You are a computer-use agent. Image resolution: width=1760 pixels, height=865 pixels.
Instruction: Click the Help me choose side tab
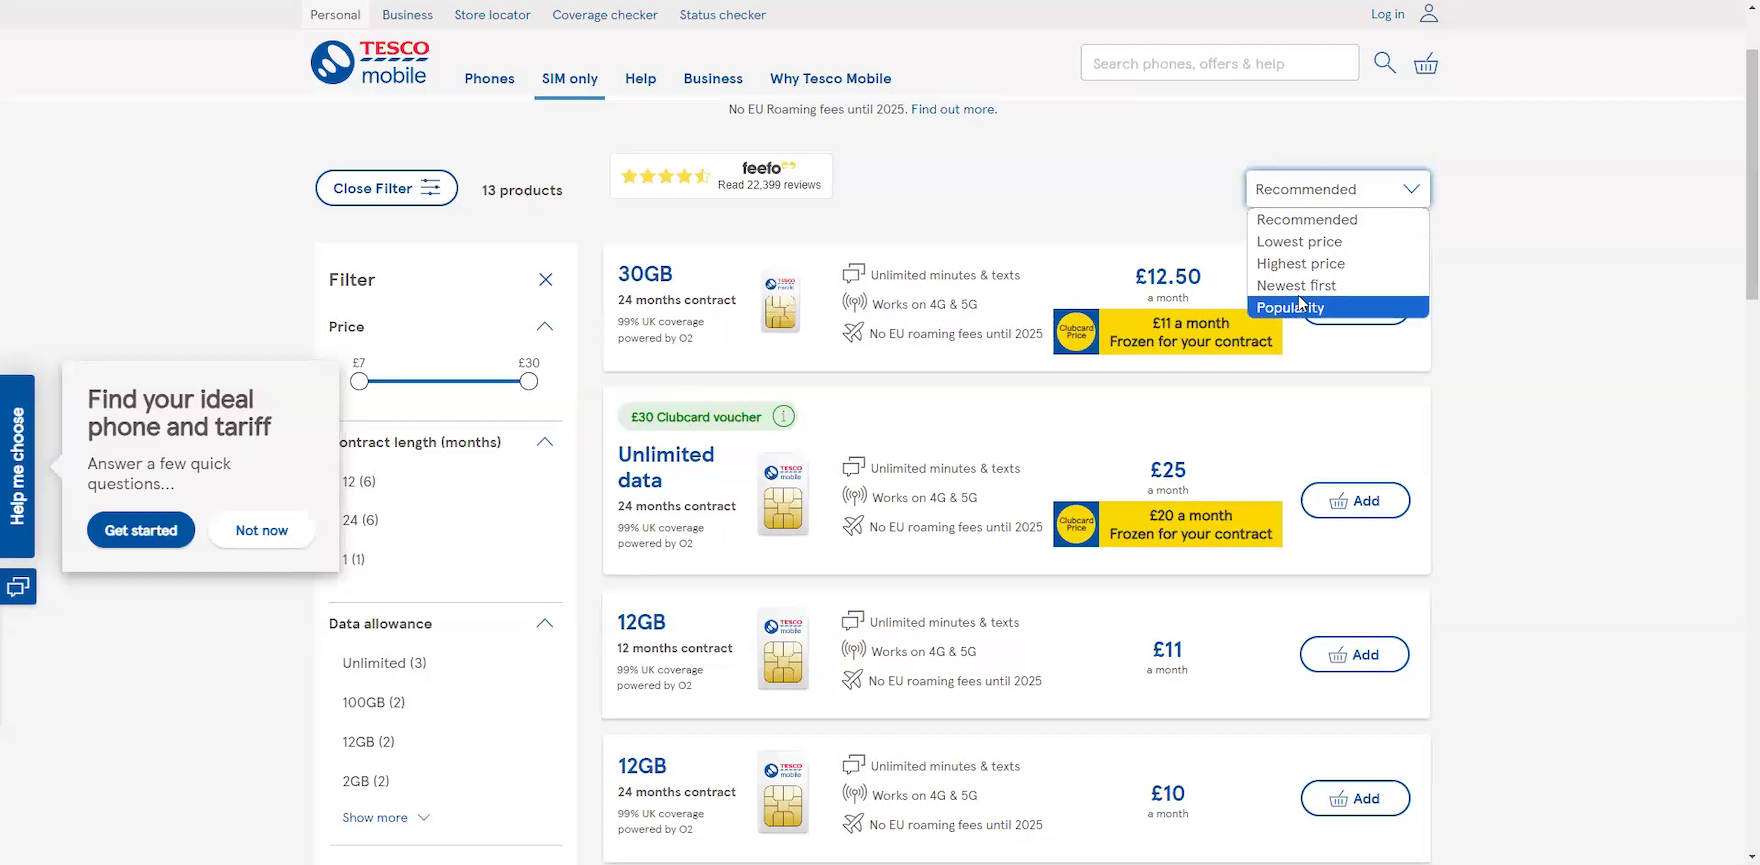click(x=18, y=466)
